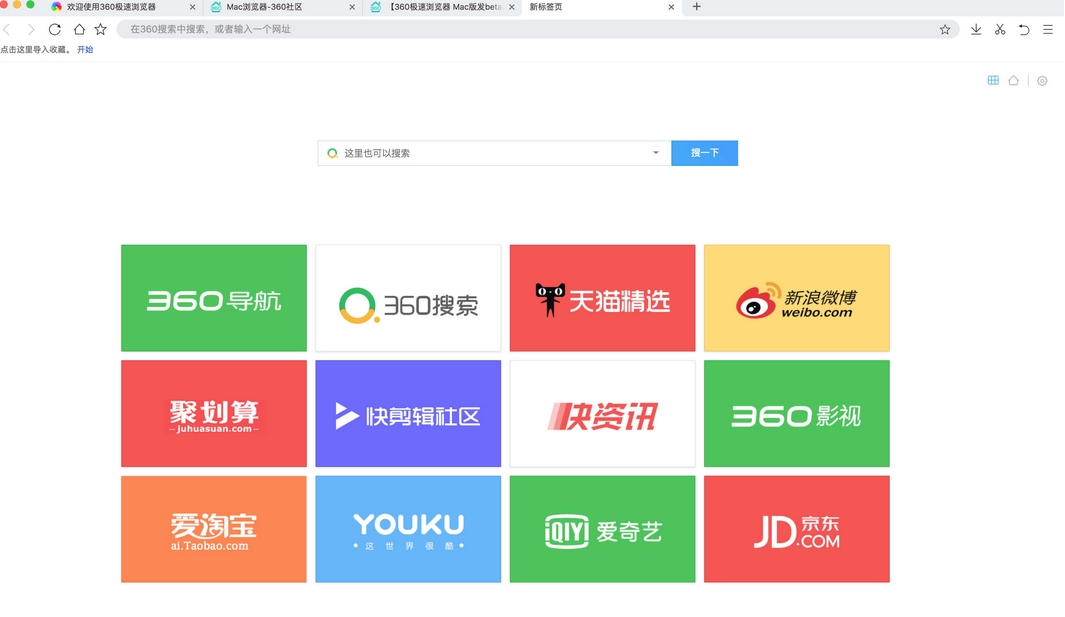Click the 点击这里导入收藏 text in bookmarks bar
The width and height of the screenshot is (1065, 617).
pos(35,50)
